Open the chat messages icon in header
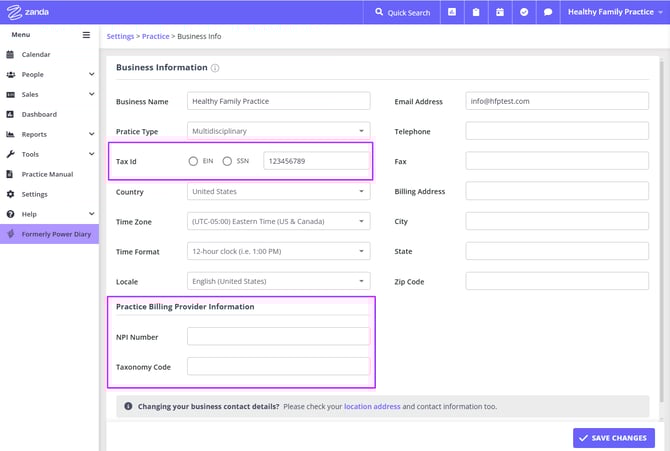Image resolution: width=670 pixels, height=451 pixels. tap(548, 12)
